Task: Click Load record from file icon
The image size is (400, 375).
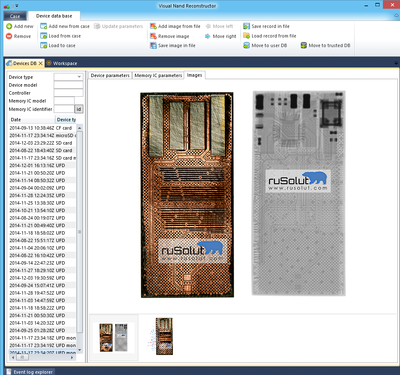Action: coord(247,36)
